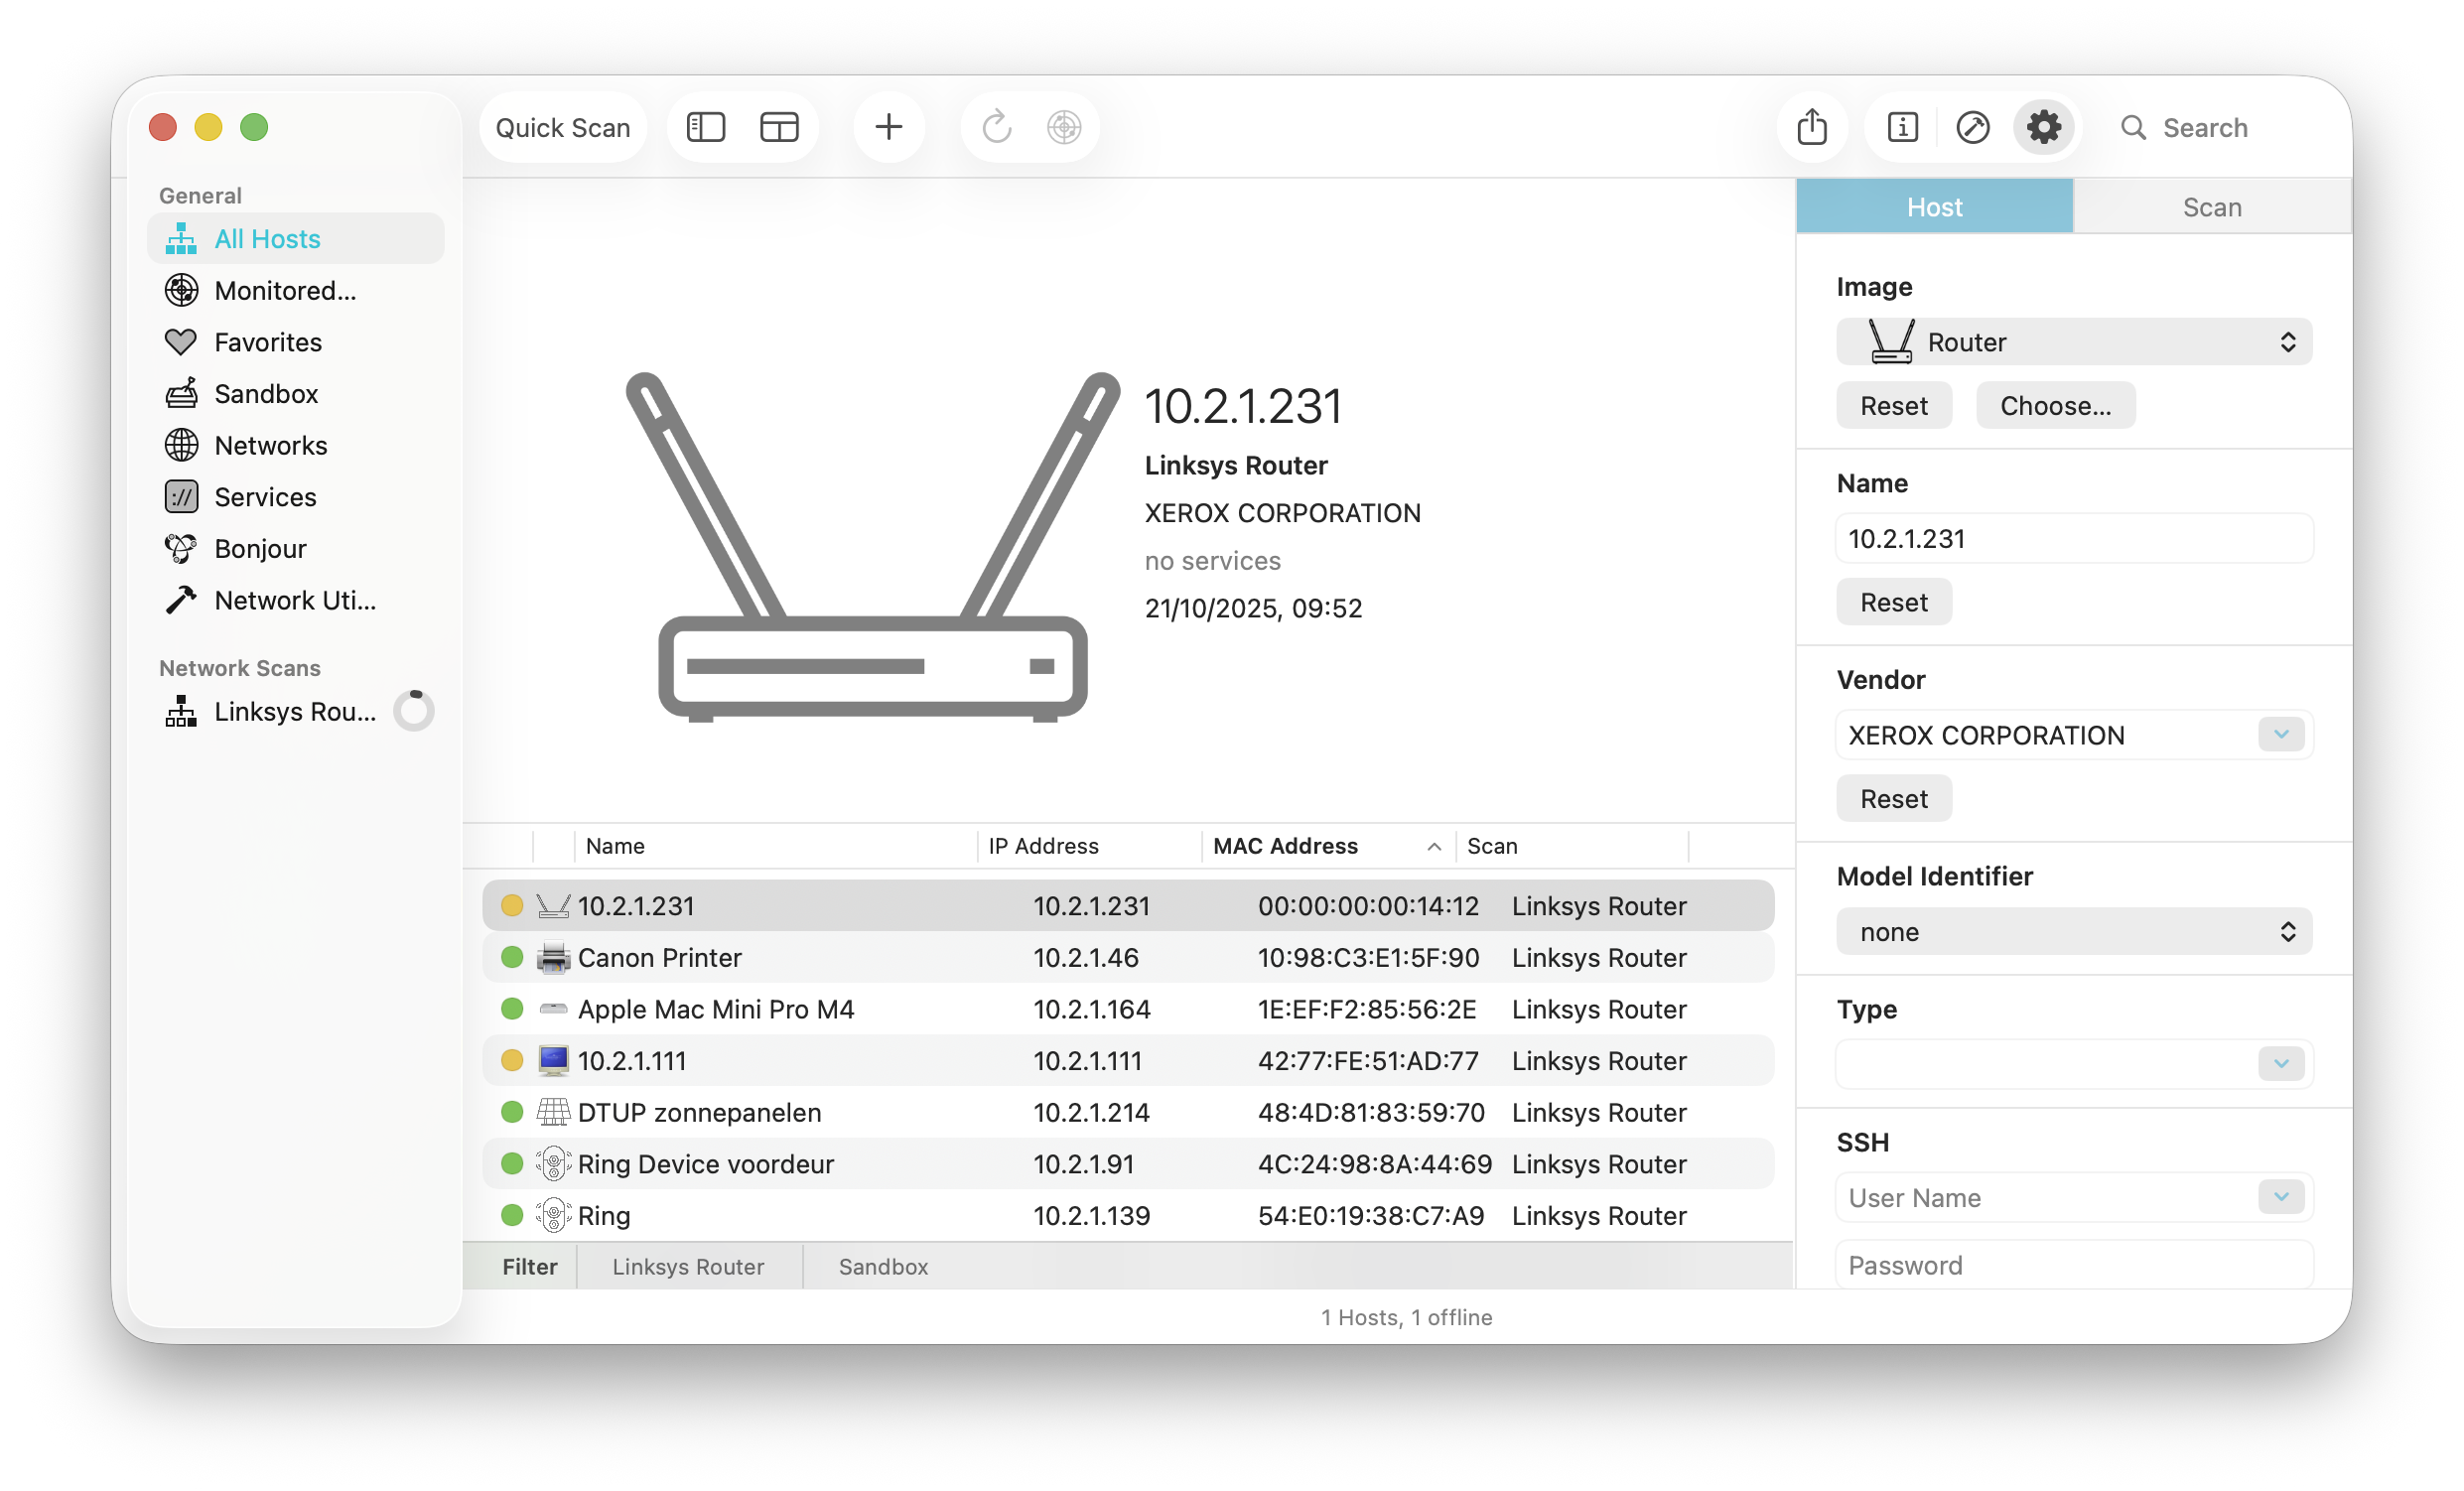
Task: Switch to the Scan tab
Action: click(x=2212, y=207)
